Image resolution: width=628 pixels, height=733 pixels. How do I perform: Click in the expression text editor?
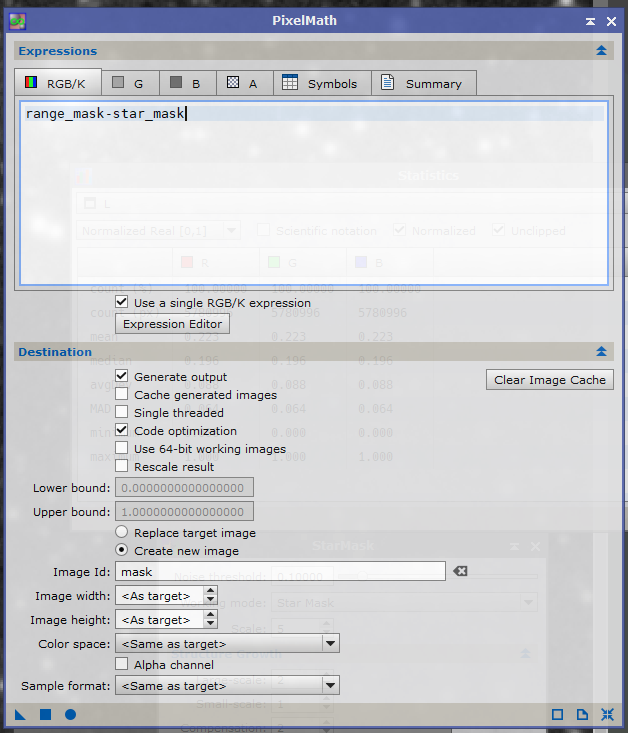tap(314, 193)
